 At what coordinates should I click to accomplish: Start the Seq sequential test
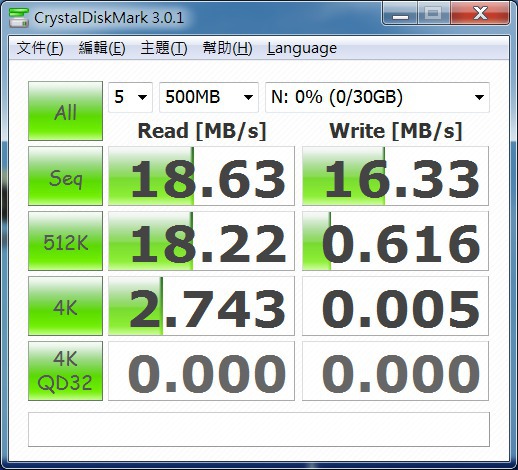[x=65, y=176]
